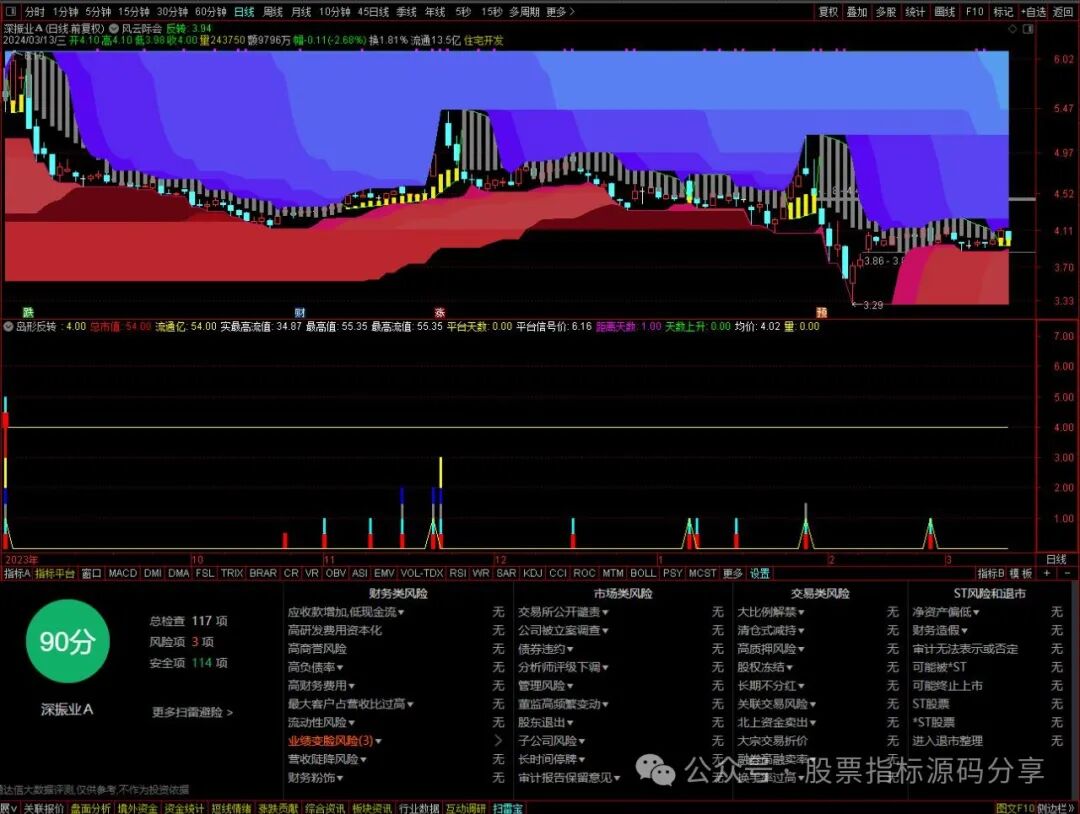The height and width of the screenshot is (814, 1080).
Task: Expand the 债券违约 risk item
Action: (546, 649)
